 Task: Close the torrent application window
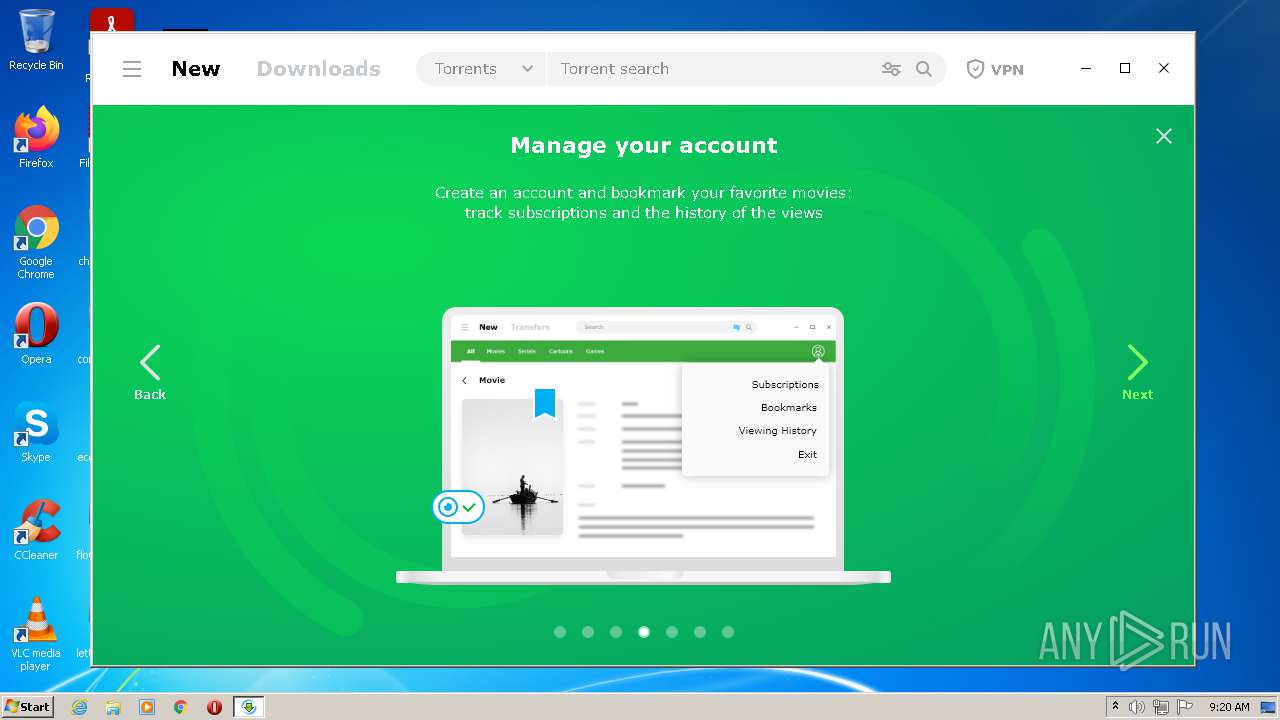coord(1164,68)
